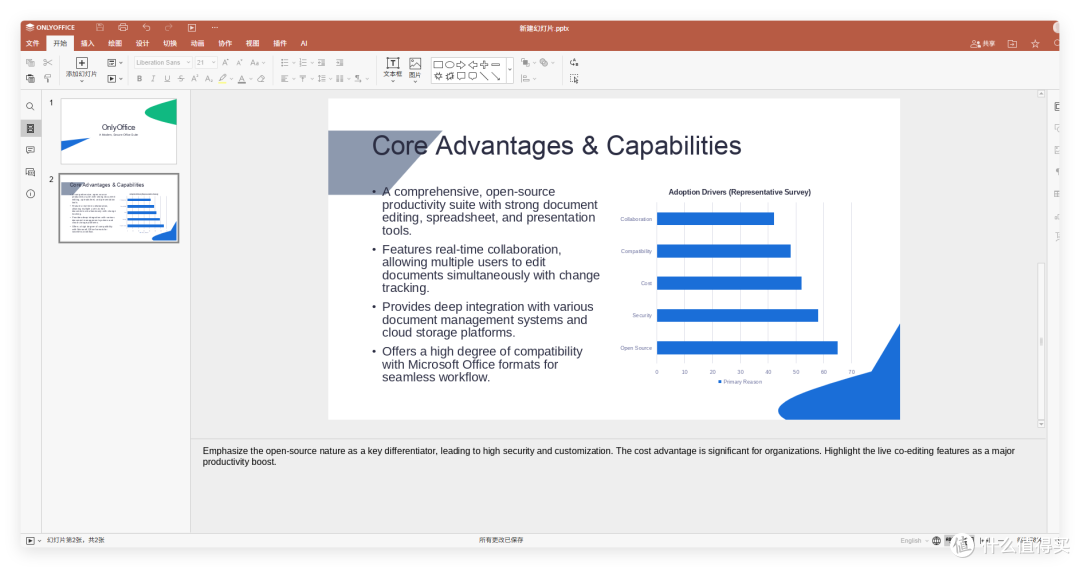Click the 共享 share button
The height and width of the screenshot is (568, 1080).
983,44
